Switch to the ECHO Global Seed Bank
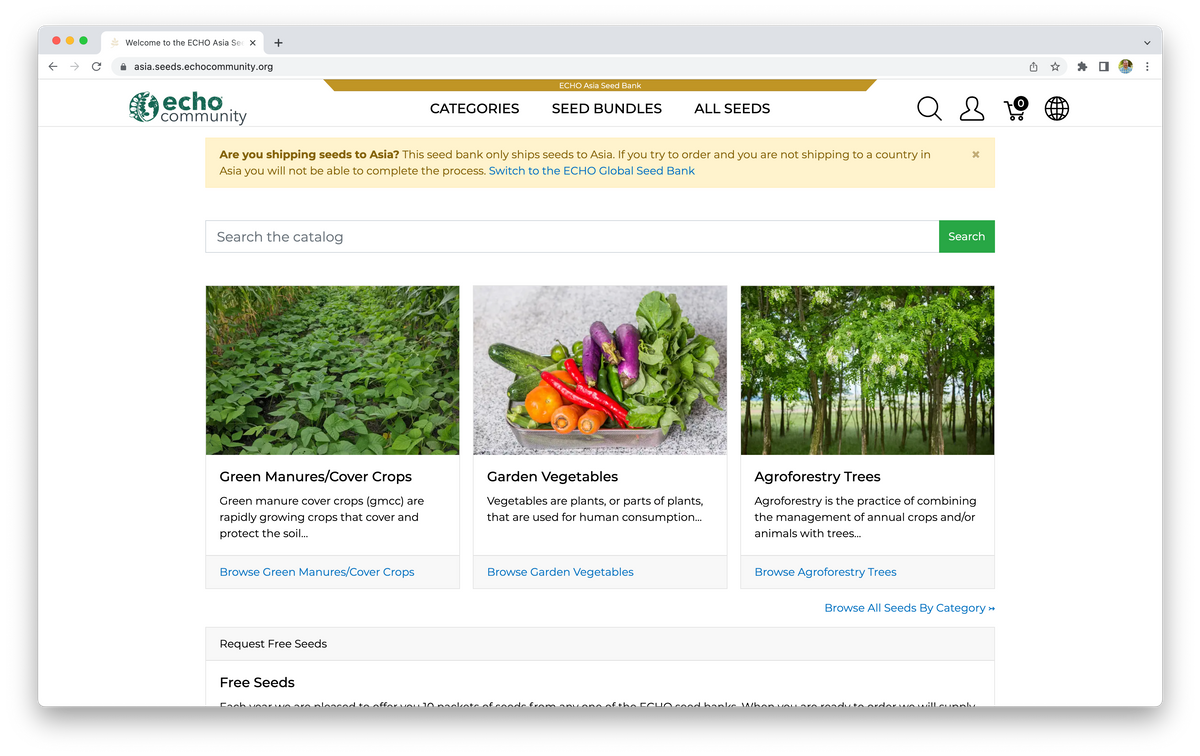1200x756 pixels. click(591, 171)
